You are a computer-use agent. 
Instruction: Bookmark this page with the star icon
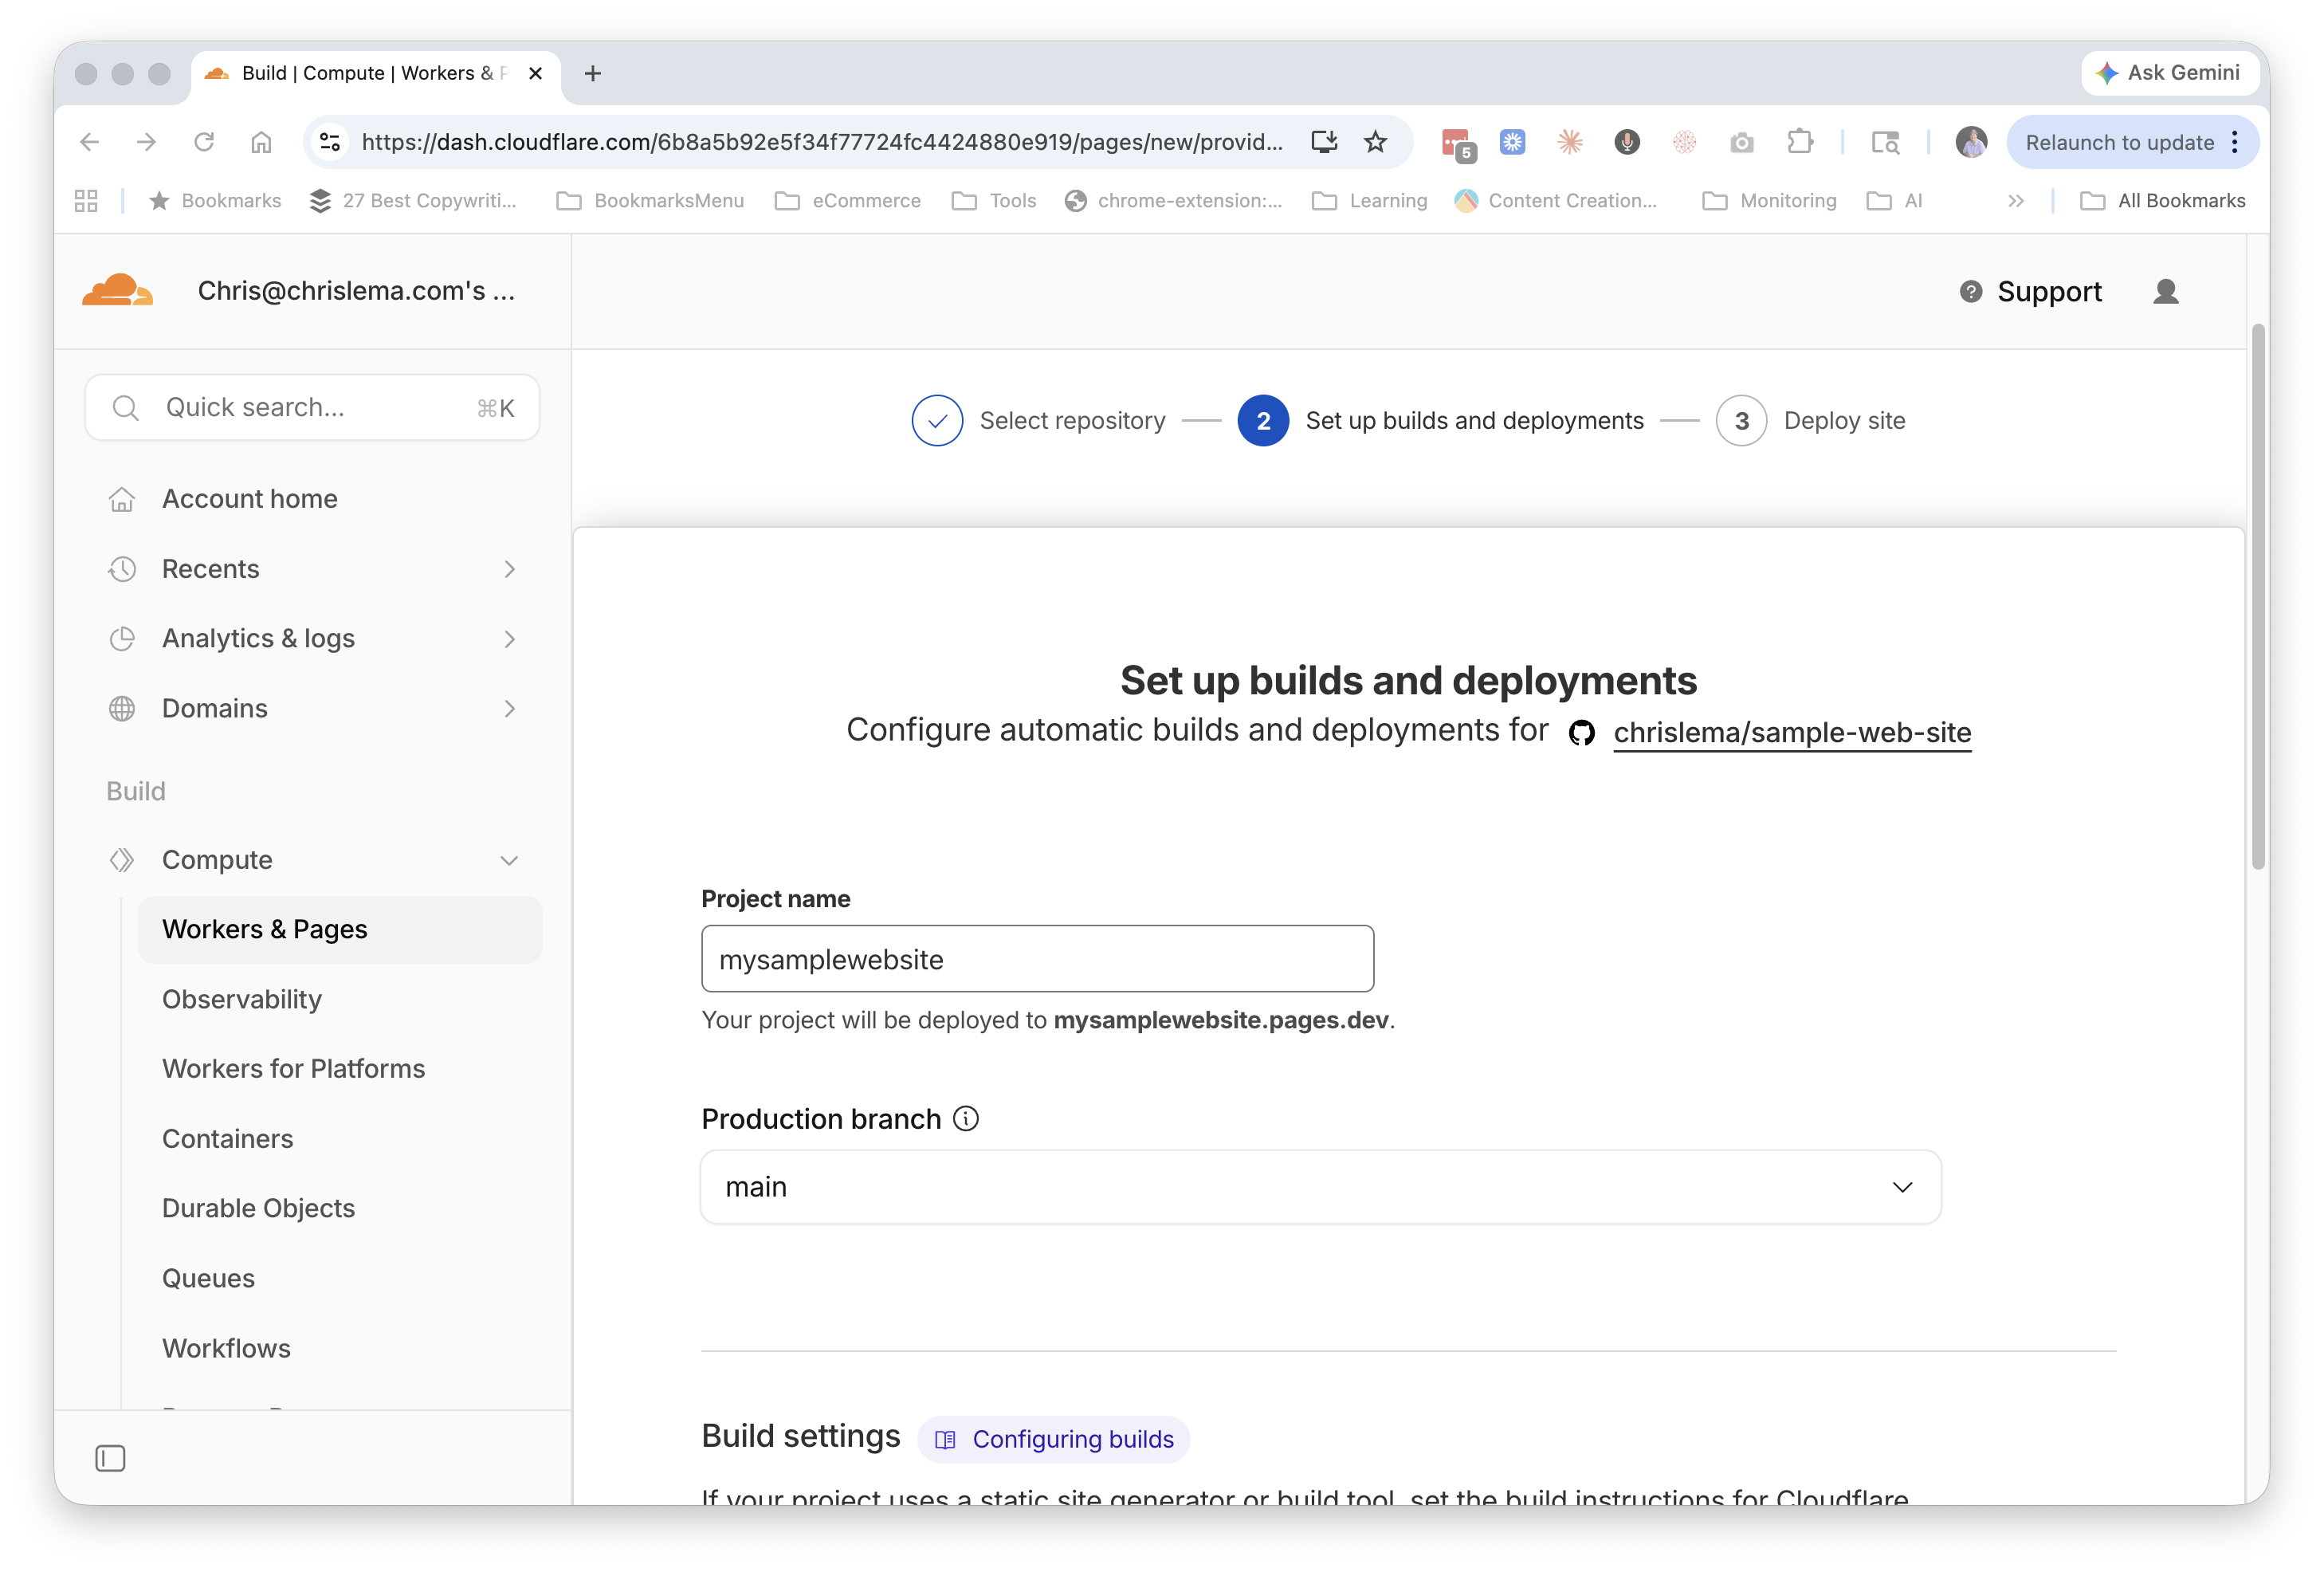(x=1376, y=142)
